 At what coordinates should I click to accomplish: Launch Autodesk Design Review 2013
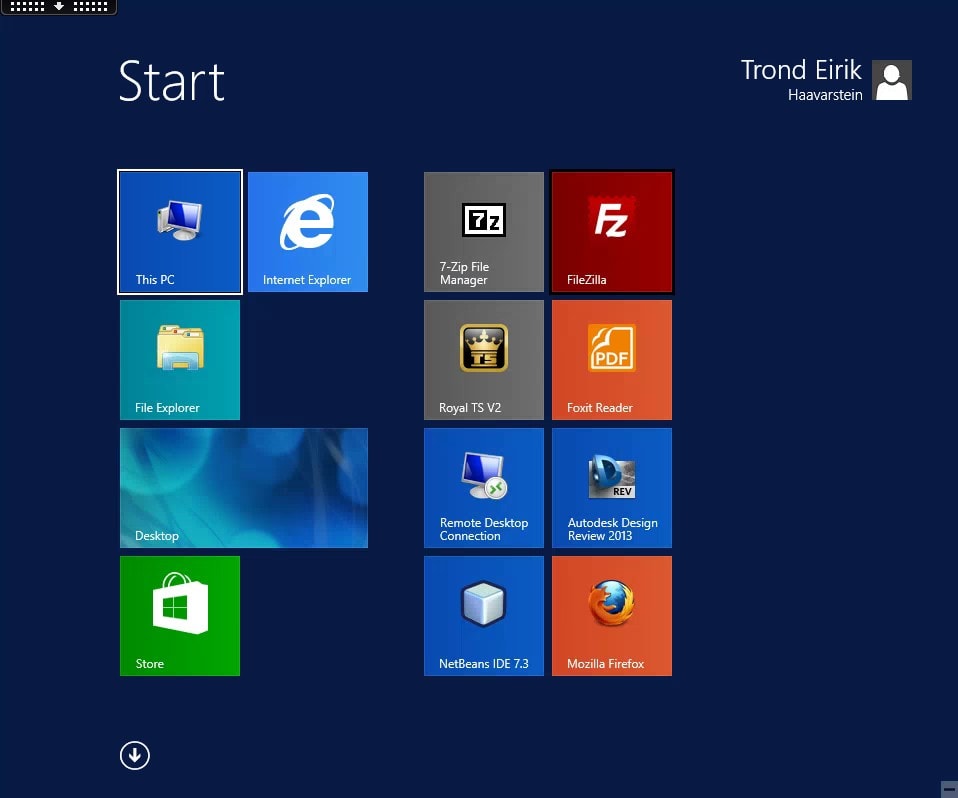612,488
